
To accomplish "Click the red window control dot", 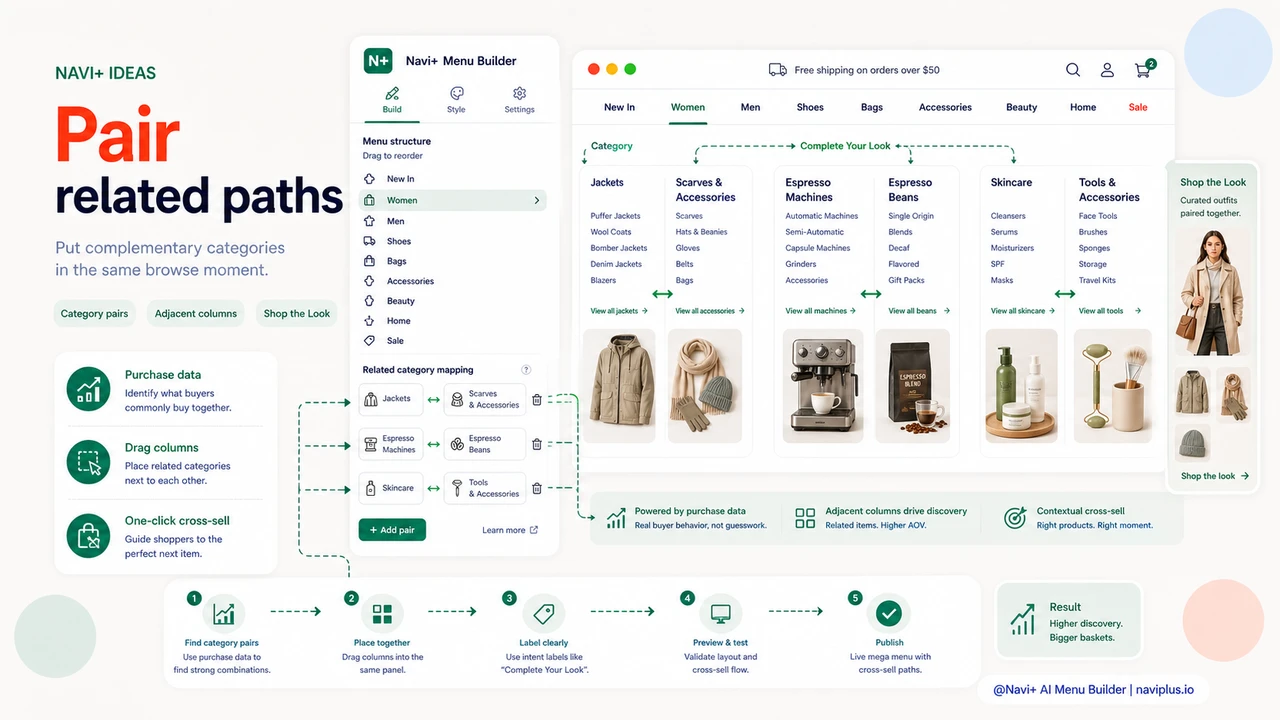I will coord(593,69).
